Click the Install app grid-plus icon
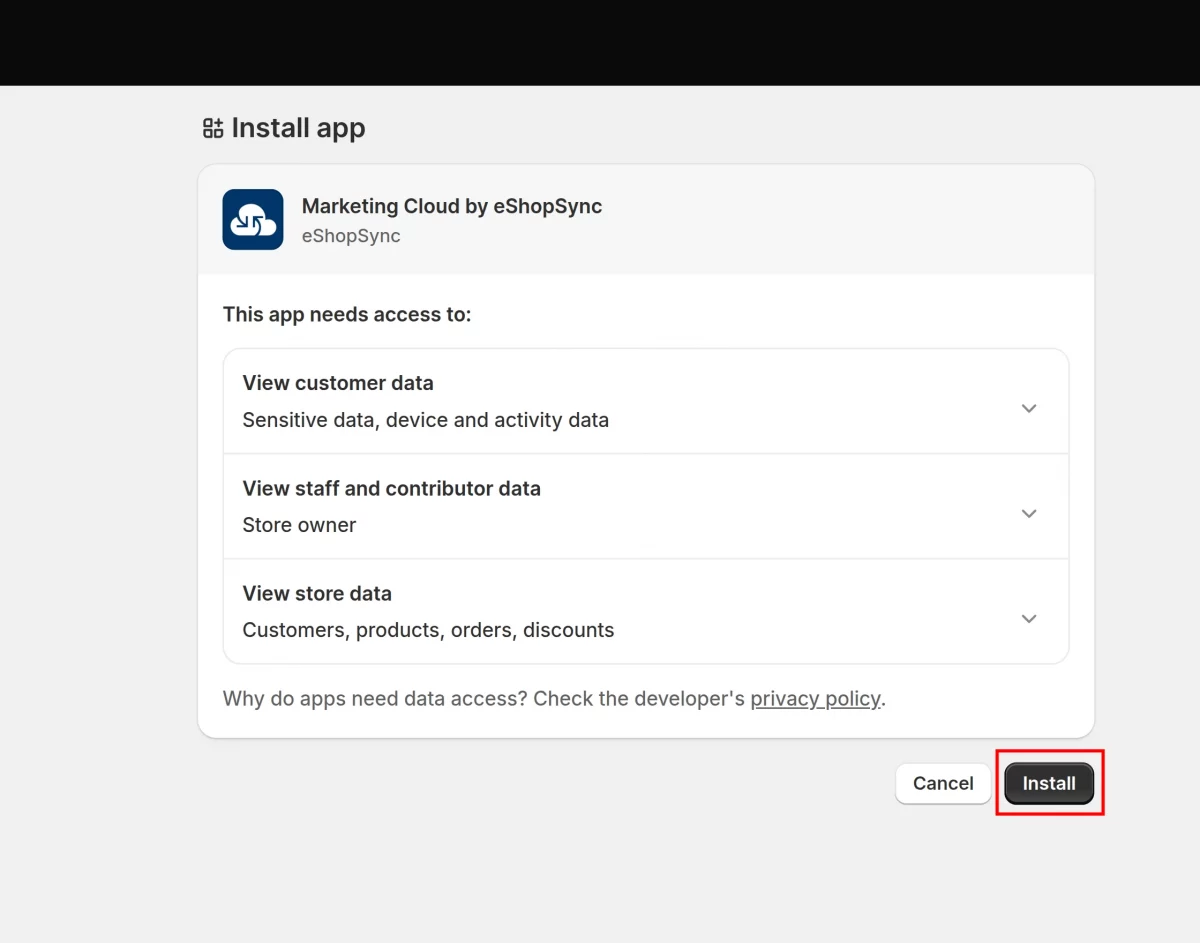The width and height of the screenshot is (1200, 943). (213, 128)
